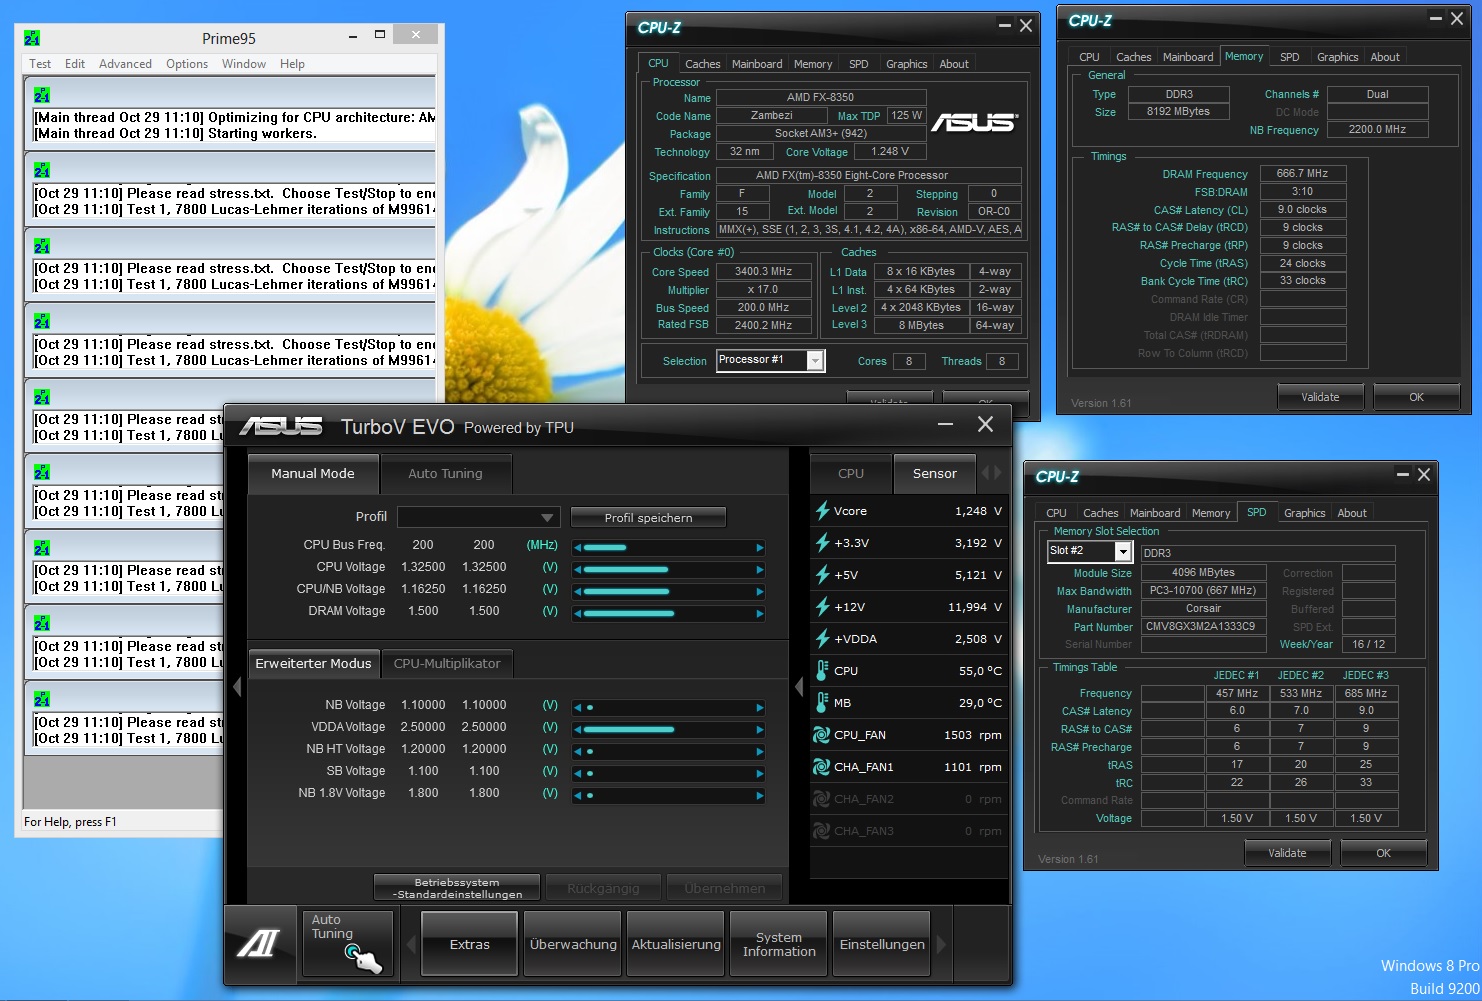Click the +VDDA lightning bolt icon
Screen dimensions: 1482x1001
[822, 639]
